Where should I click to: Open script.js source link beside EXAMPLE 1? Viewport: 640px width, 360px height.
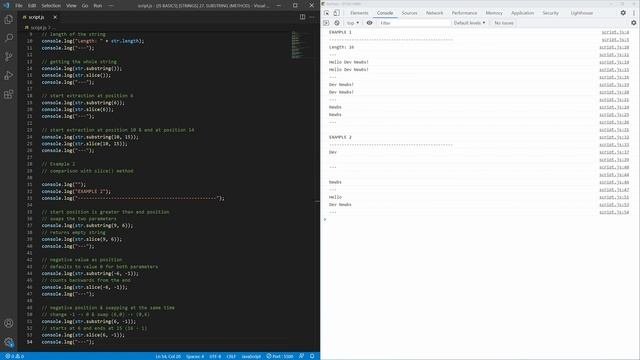click(615, 32)
